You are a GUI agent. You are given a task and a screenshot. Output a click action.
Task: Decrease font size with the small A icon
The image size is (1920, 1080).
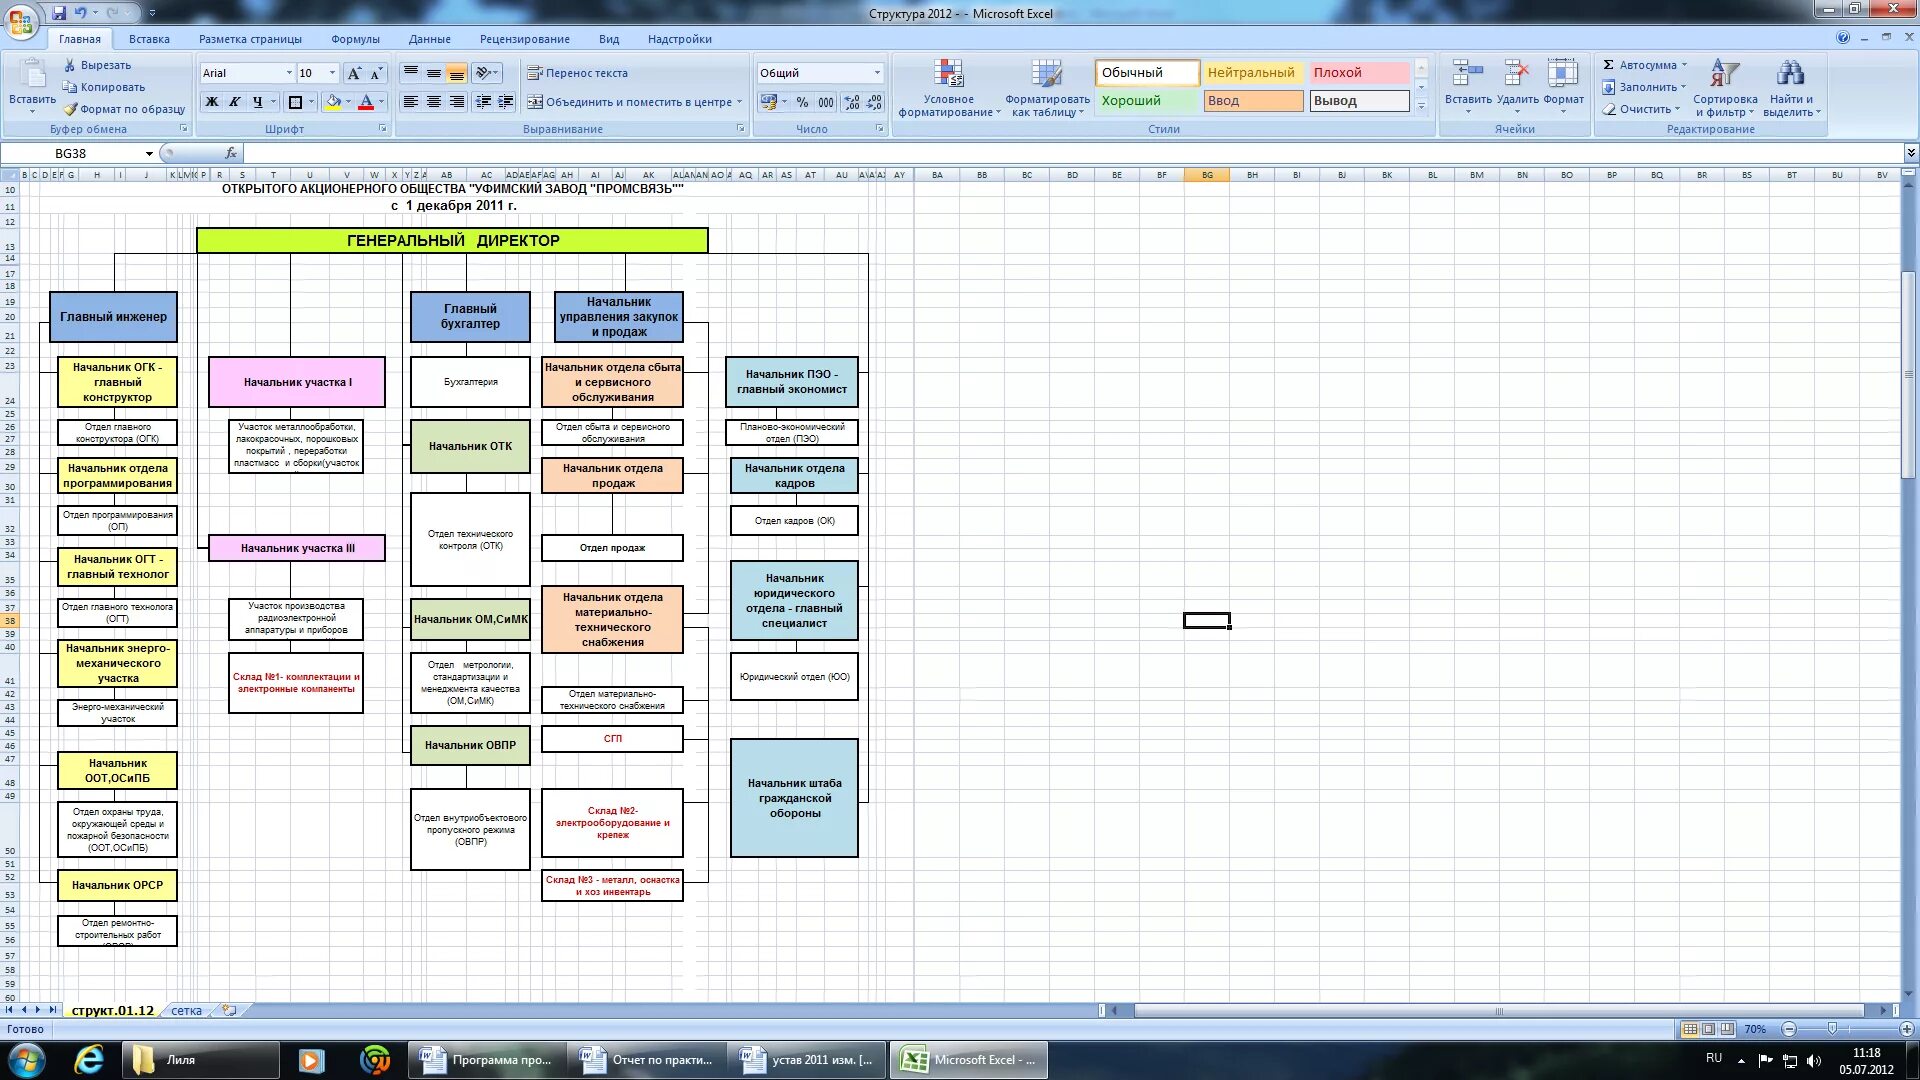coord(376,73)
